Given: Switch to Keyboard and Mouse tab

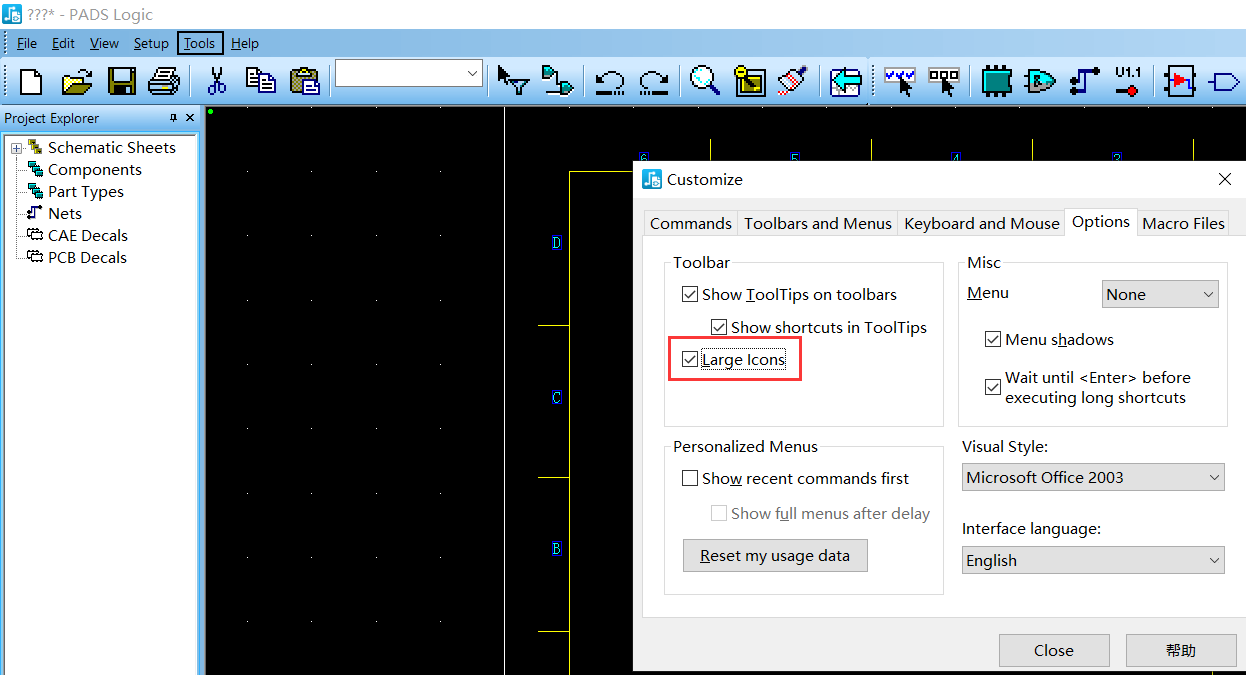Looking at the screenshot, I should 982,223.
